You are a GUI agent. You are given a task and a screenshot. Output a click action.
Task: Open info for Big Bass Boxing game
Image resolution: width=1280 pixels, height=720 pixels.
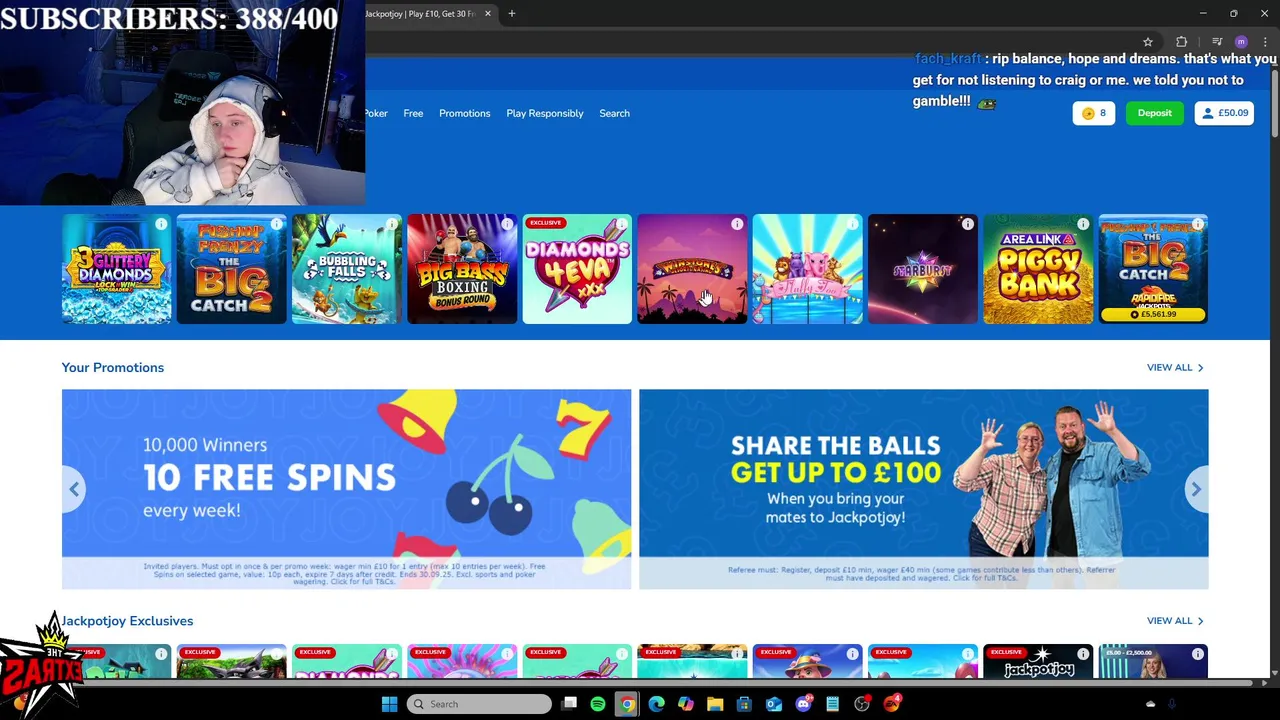coord(507,224)
